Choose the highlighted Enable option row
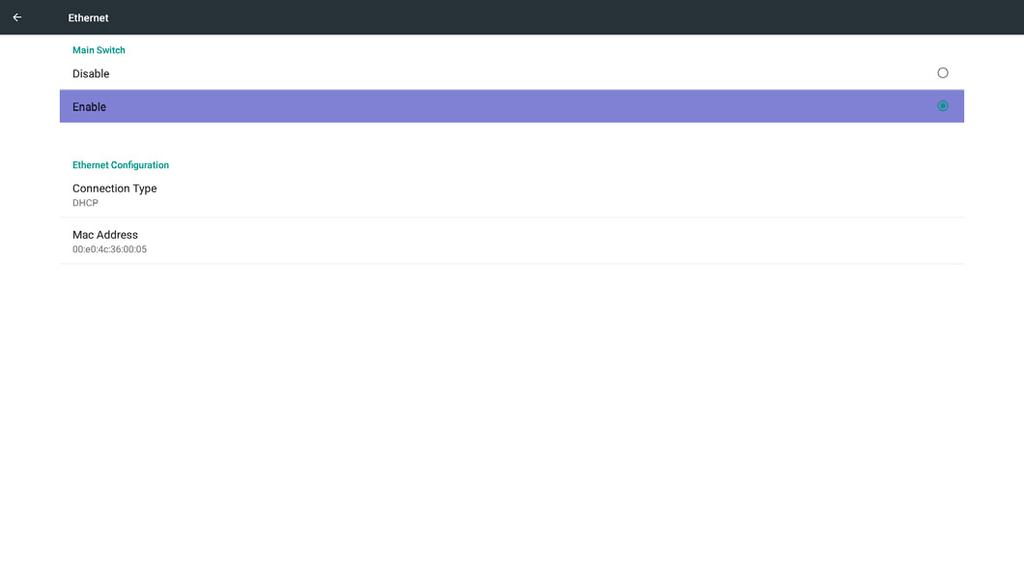Viewport: 1024px width, 576px height. pyautogui.click(x=511, y=106)
